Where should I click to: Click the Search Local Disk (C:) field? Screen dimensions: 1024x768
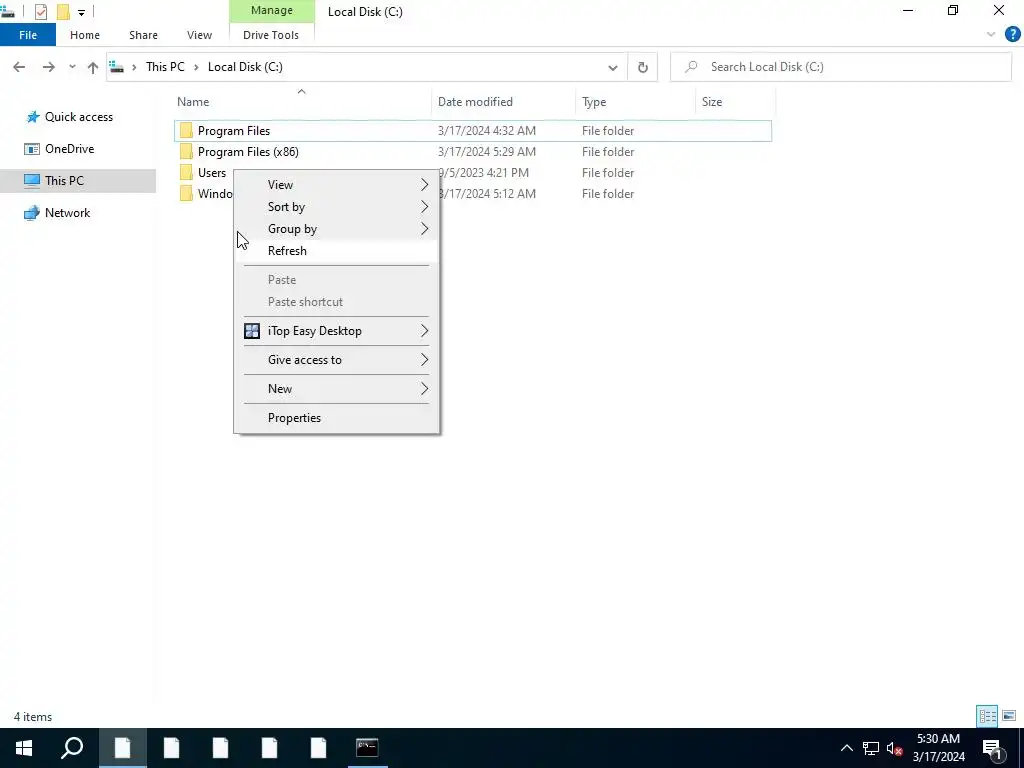pos(840,67)
